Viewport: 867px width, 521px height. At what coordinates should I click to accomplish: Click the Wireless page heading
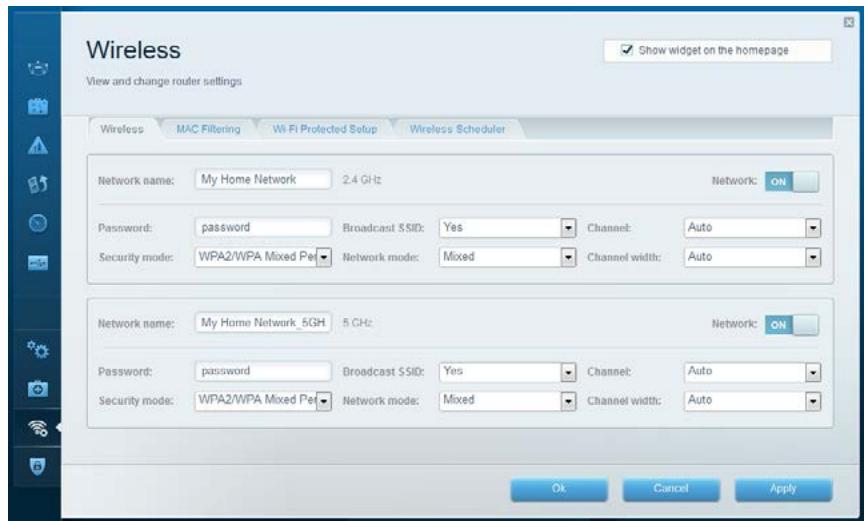point(133,50)
